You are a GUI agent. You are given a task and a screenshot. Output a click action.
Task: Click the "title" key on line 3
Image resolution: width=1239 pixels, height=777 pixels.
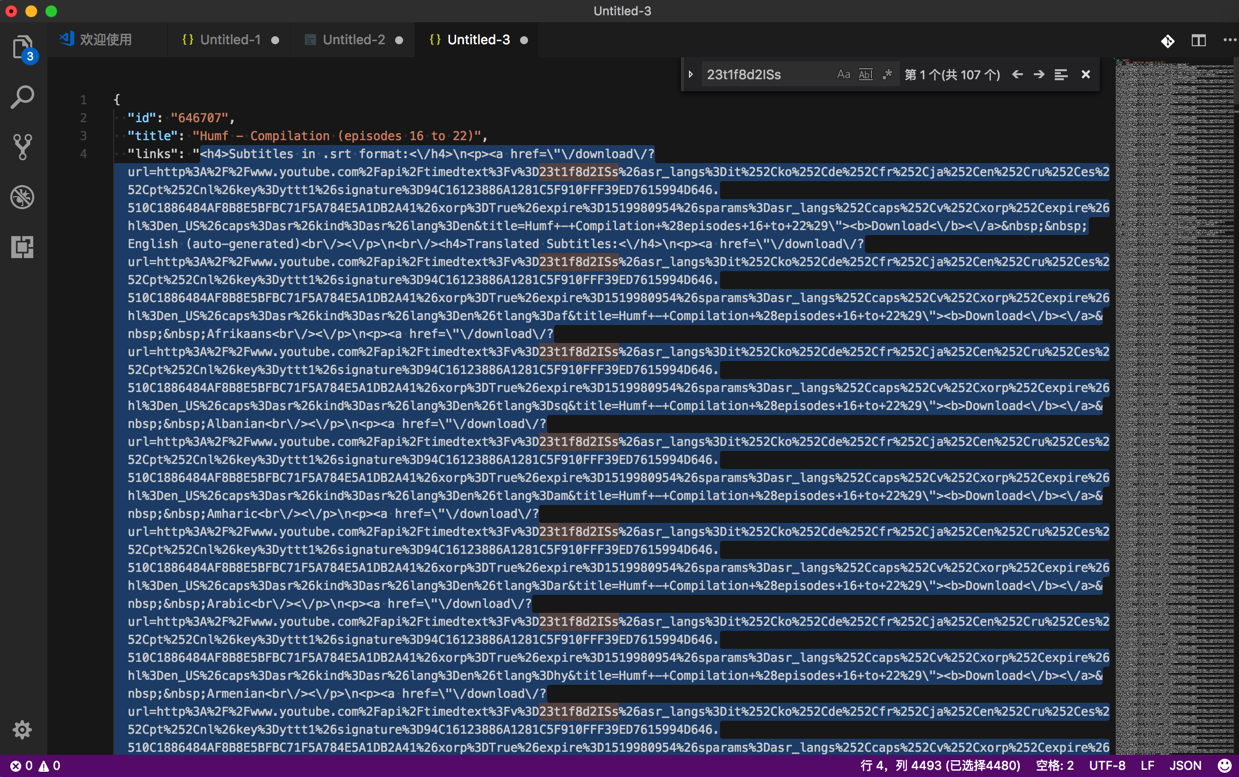[x=153, y=136]
